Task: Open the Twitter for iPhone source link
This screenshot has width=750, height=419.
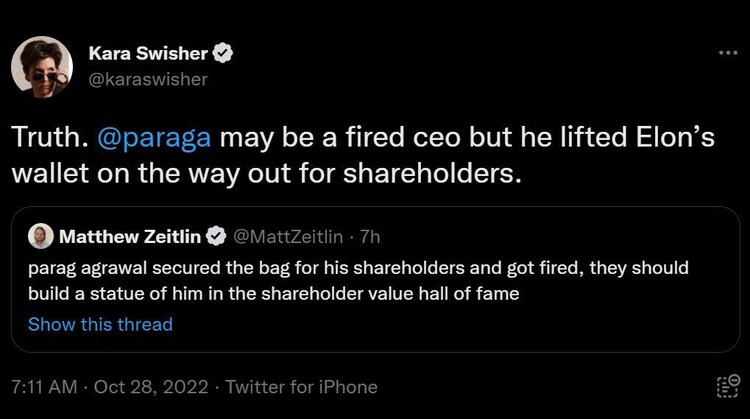Action: (x=302, y=387)
